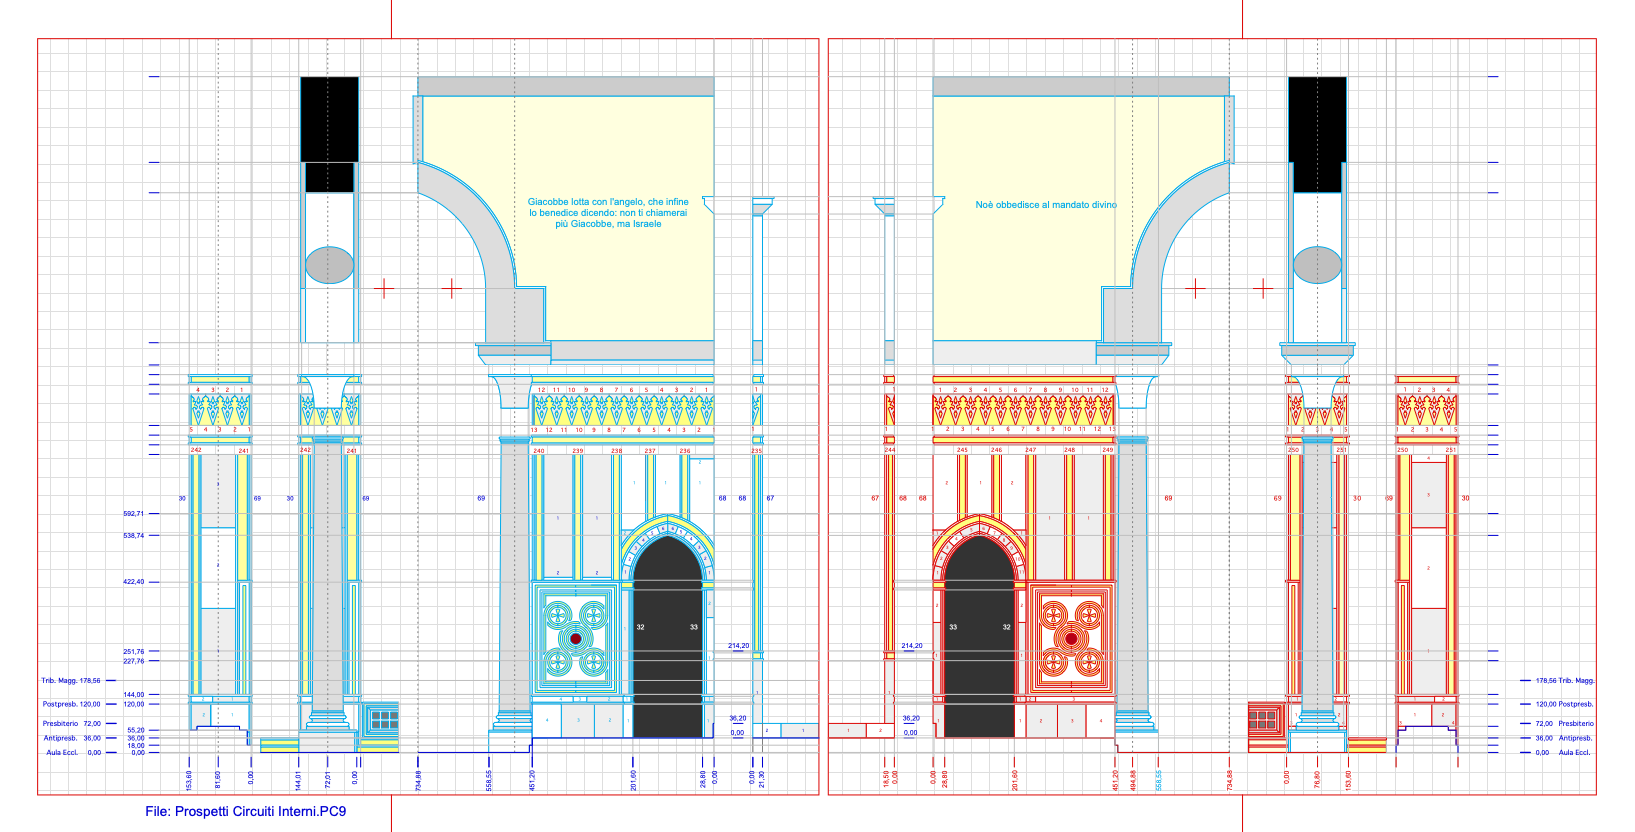Select the red circular-motif marble panel

pyautogui.click(x=1071, y=638)
